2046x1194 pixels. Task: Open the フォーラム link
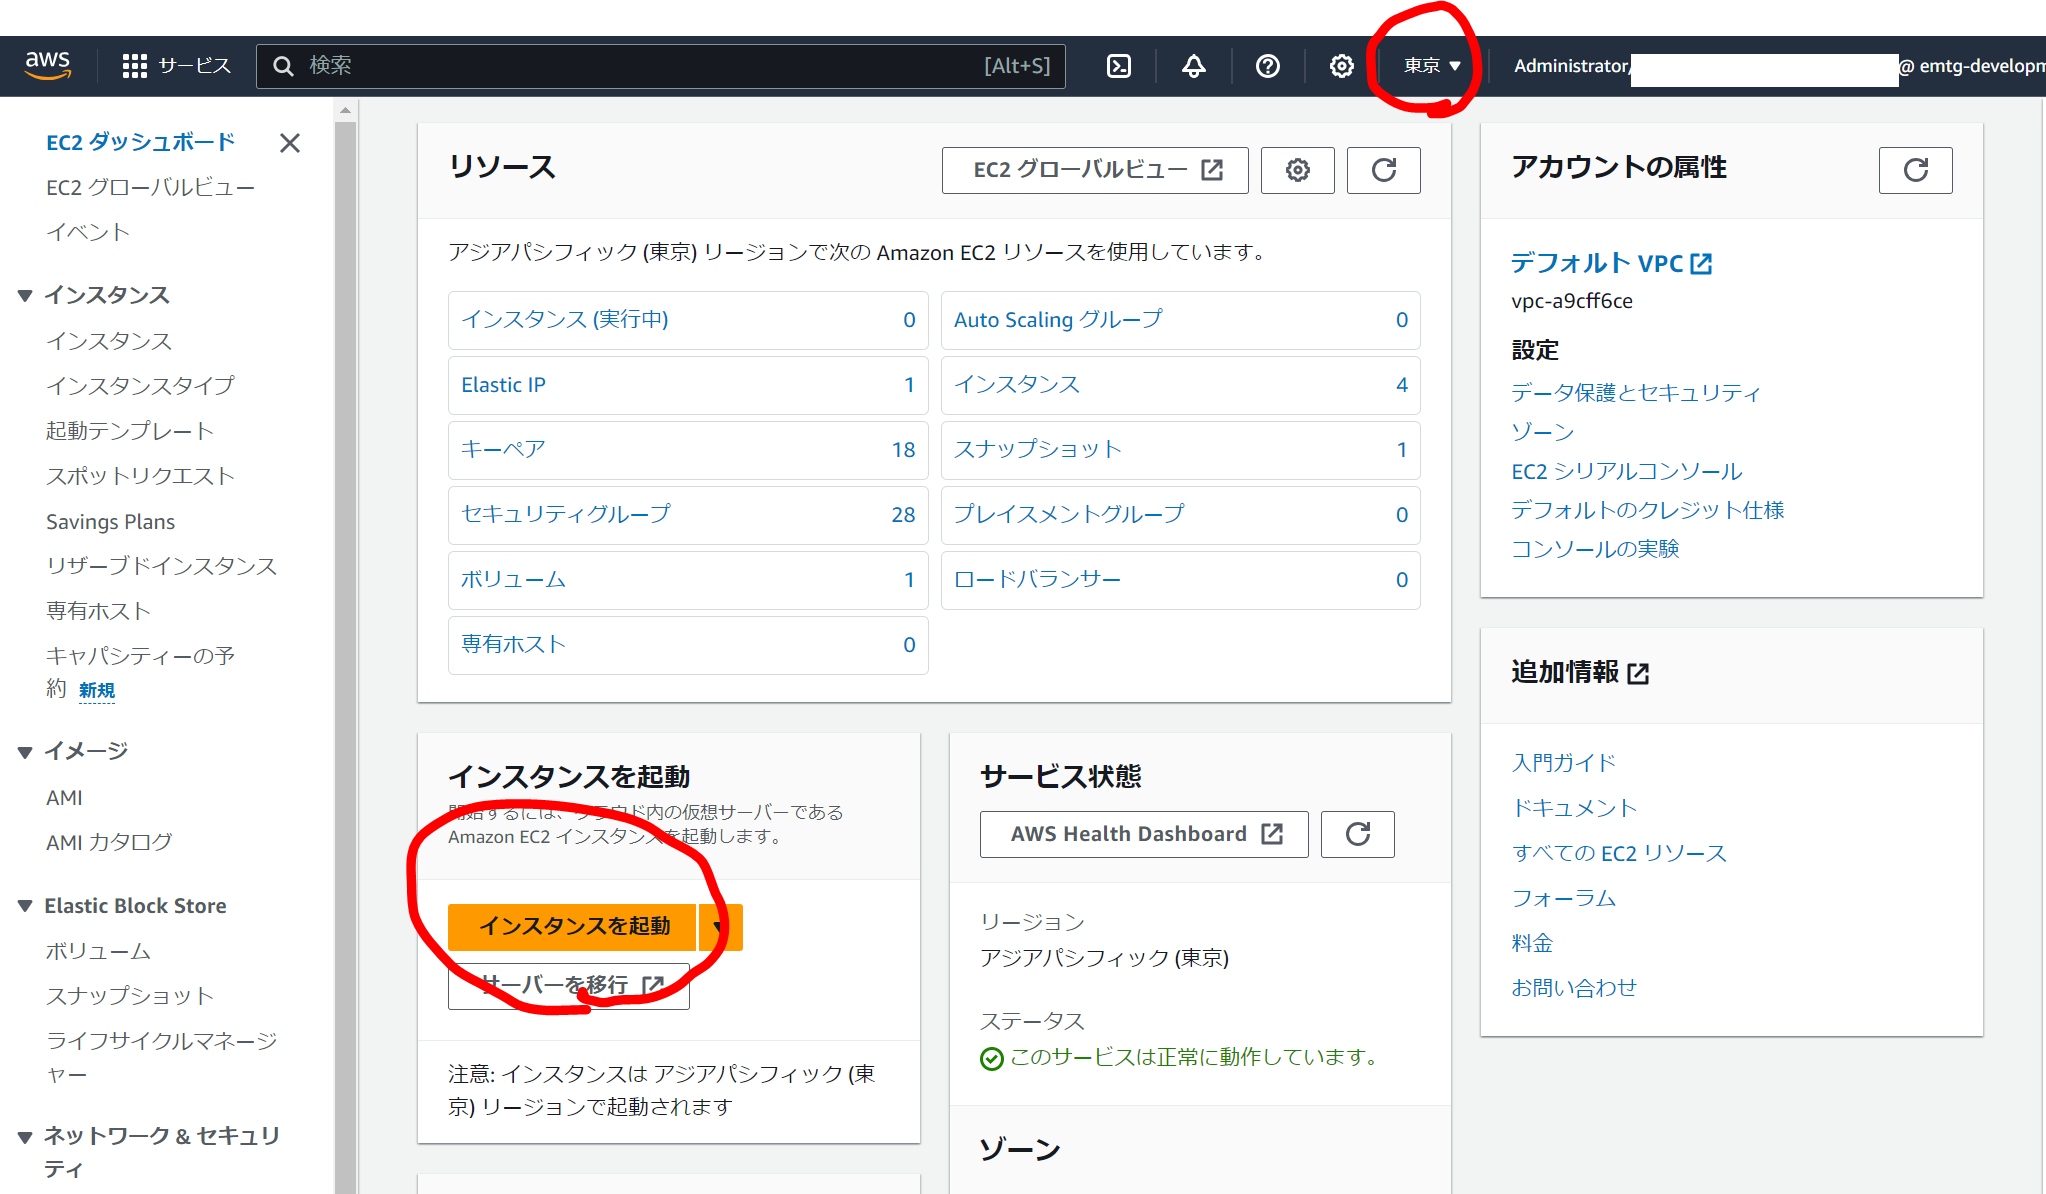point(1564,898)
